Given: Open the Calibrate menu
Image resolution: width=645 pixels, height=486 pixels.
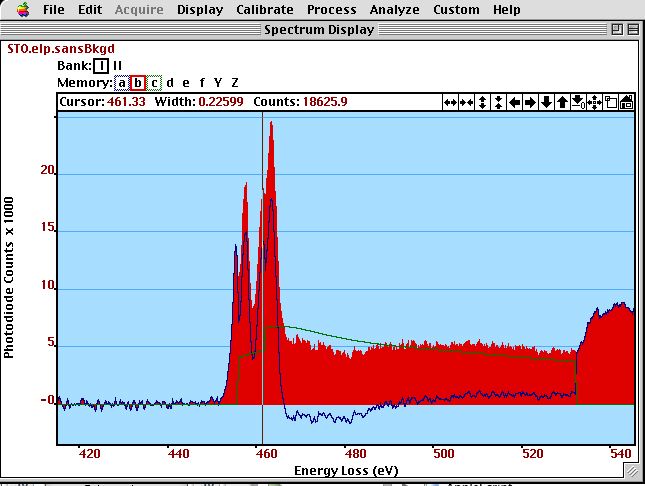Looking at the screenshot, I should point(264,9).
